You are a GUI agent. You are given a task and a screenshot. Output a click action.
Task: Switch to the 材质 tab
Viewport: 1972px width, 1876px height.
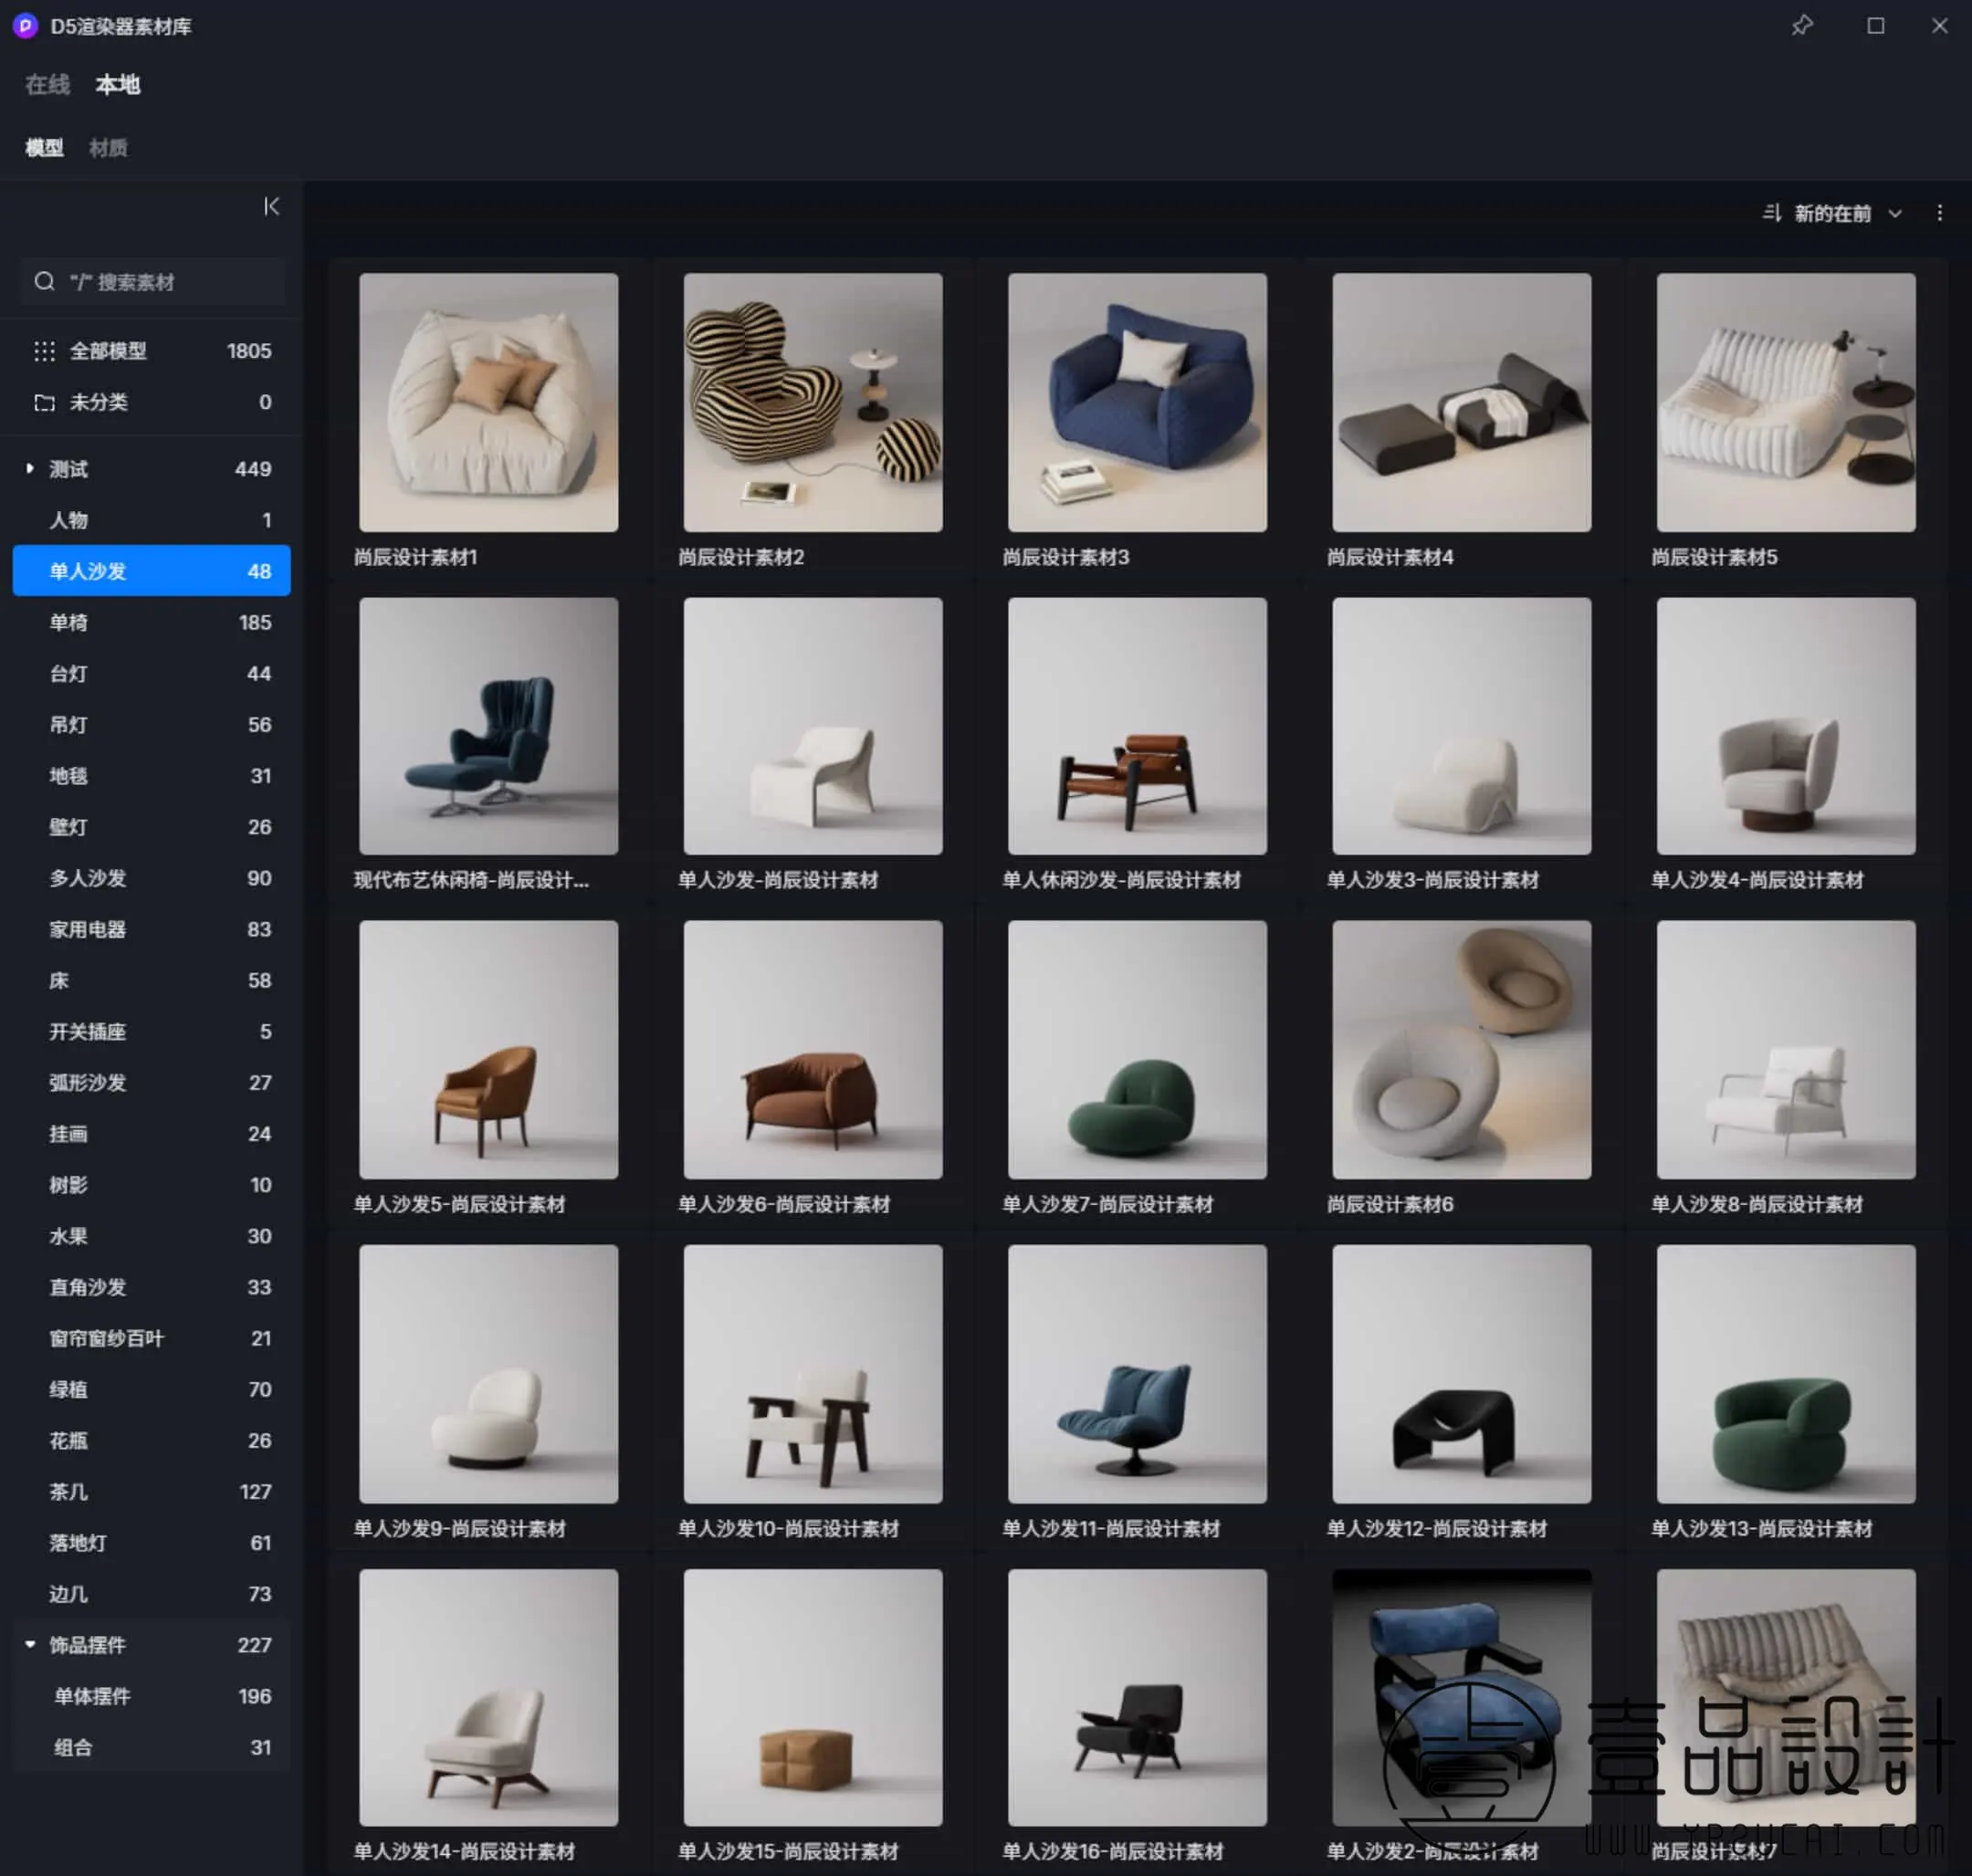click(108, 148)
